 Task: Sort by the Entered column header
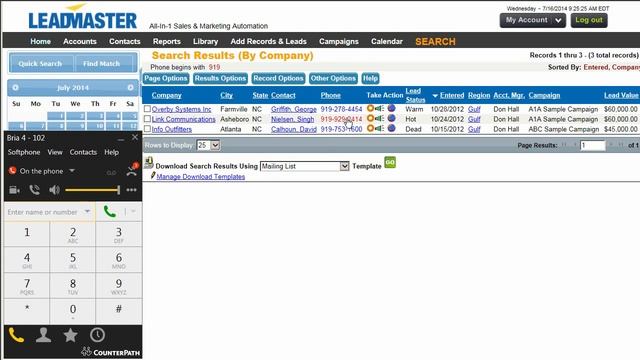click(x=452, y=95)
